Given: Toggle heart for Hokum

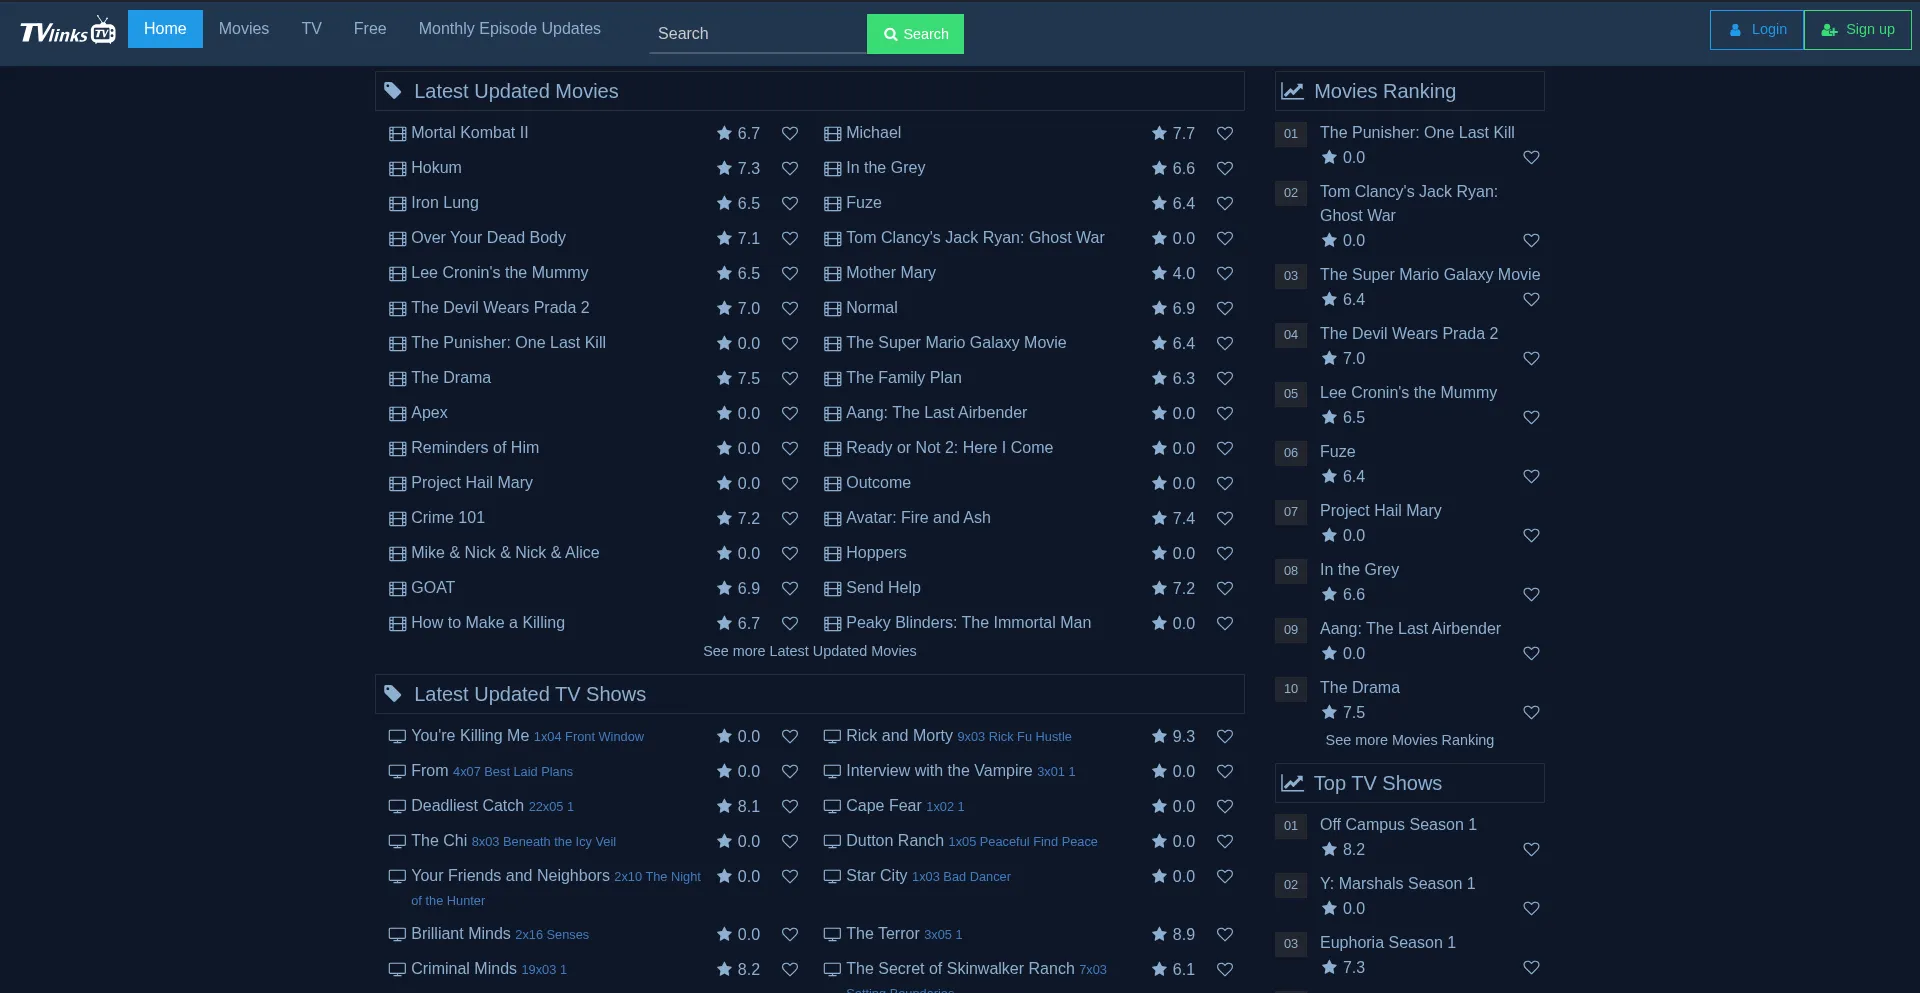Looking at the screenshot, I should coord(790,168).
